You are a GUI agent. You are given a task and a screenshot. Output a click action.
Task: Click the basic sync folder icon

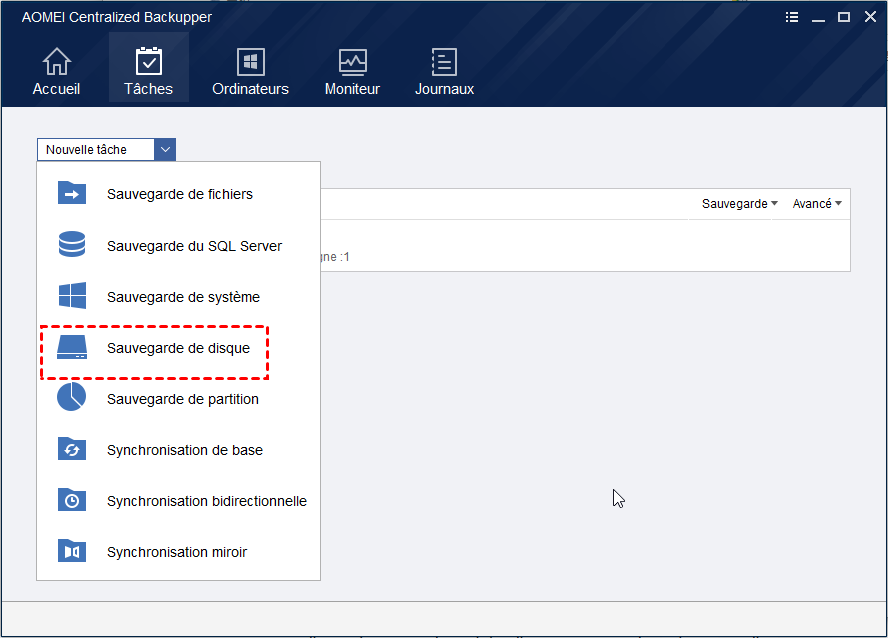[72, 449]
